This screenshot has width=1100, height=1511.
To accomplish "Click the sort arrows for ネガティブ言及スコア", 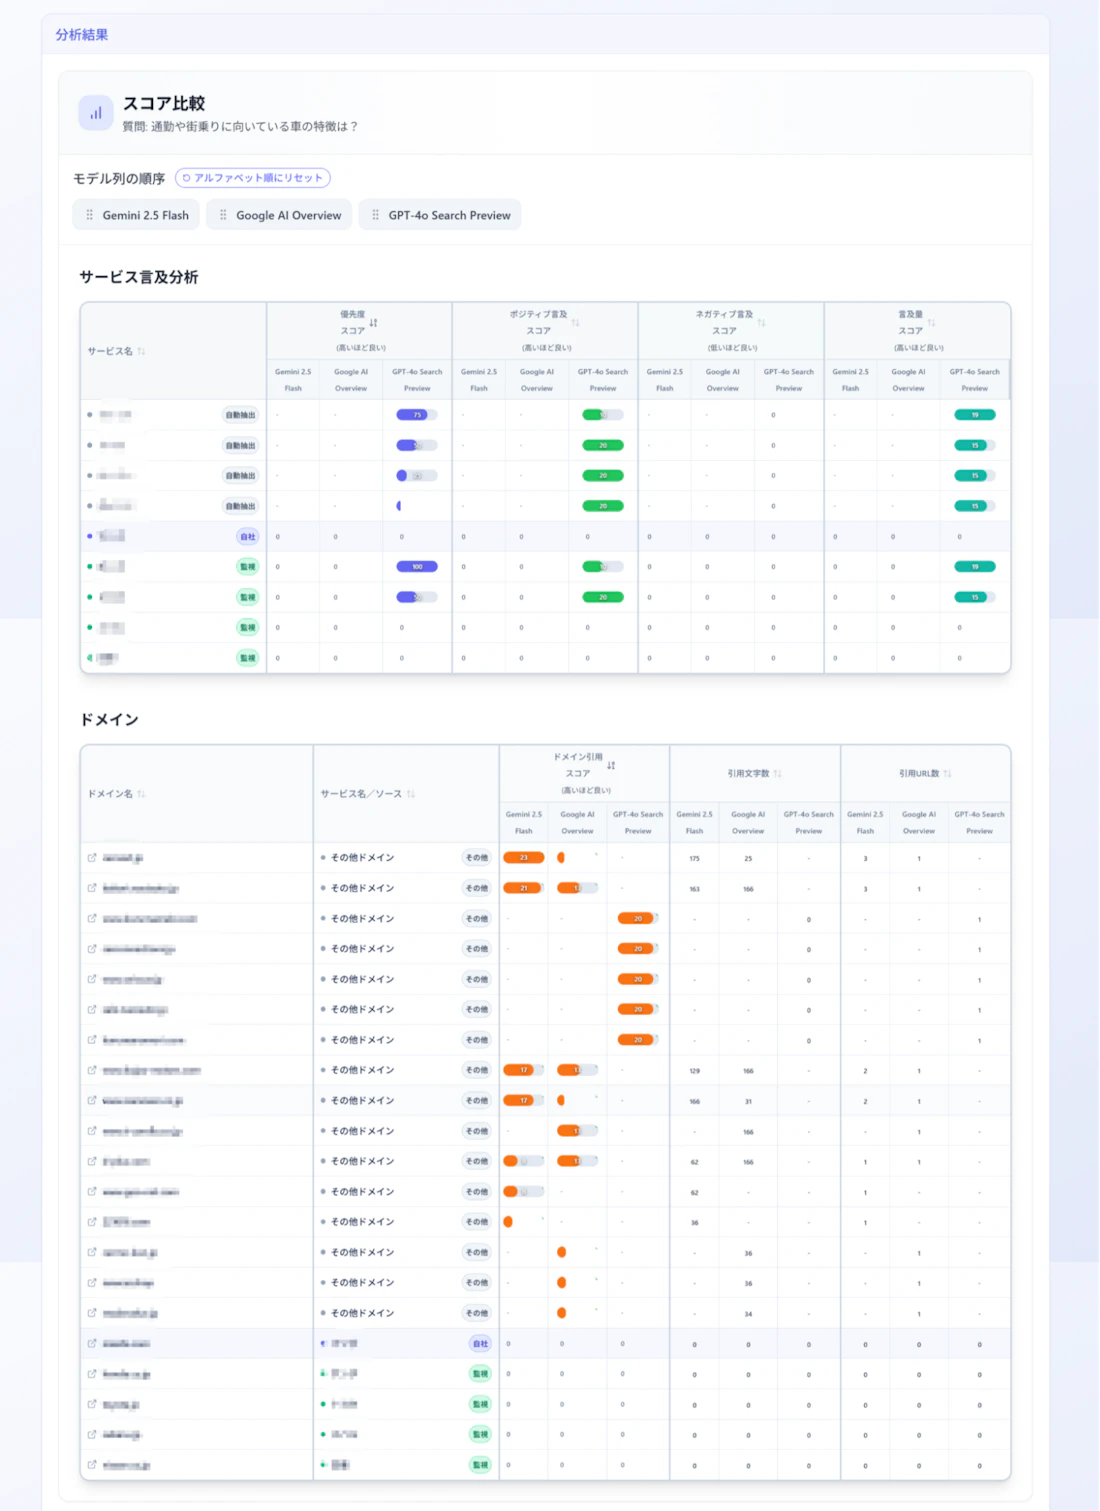I will pos(761,323).
